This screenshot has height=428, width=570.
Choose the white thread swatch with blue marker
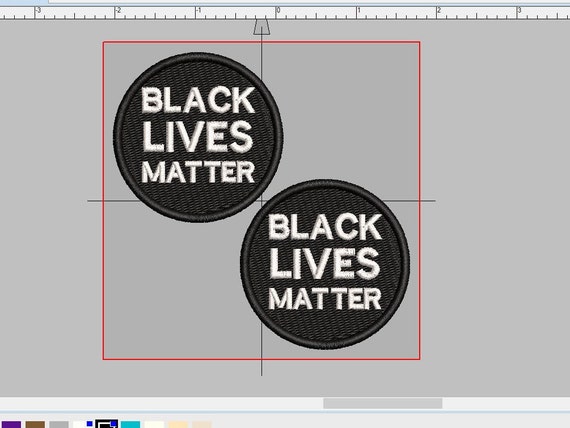click(83, 425)
